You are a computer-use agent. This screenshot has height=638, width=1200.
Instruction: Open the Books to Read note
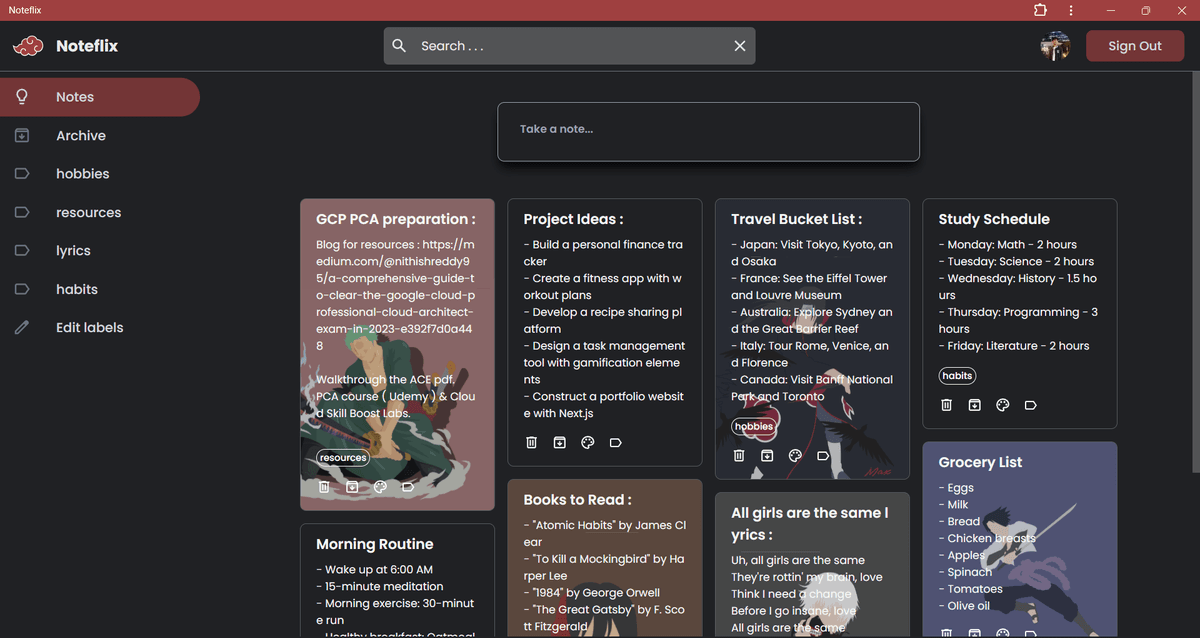pyautogui.click(x=605, y=559)
